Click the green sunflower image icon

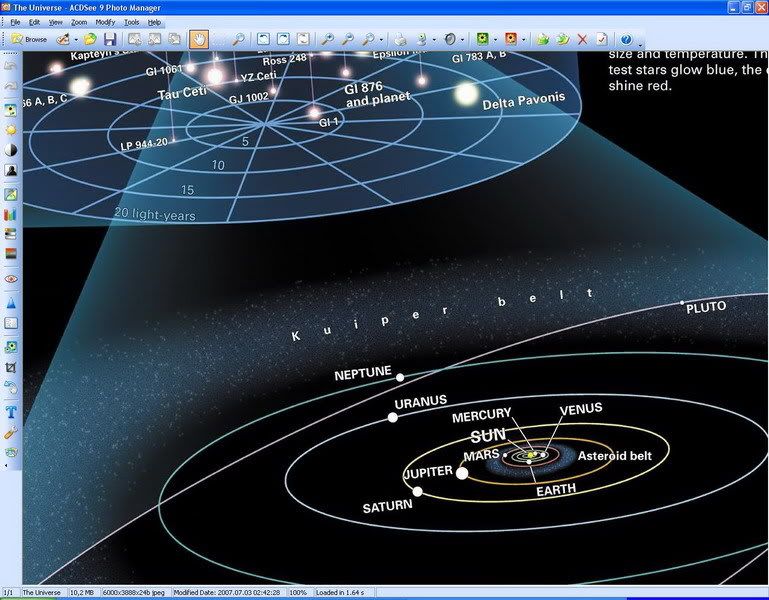(482, 39)
